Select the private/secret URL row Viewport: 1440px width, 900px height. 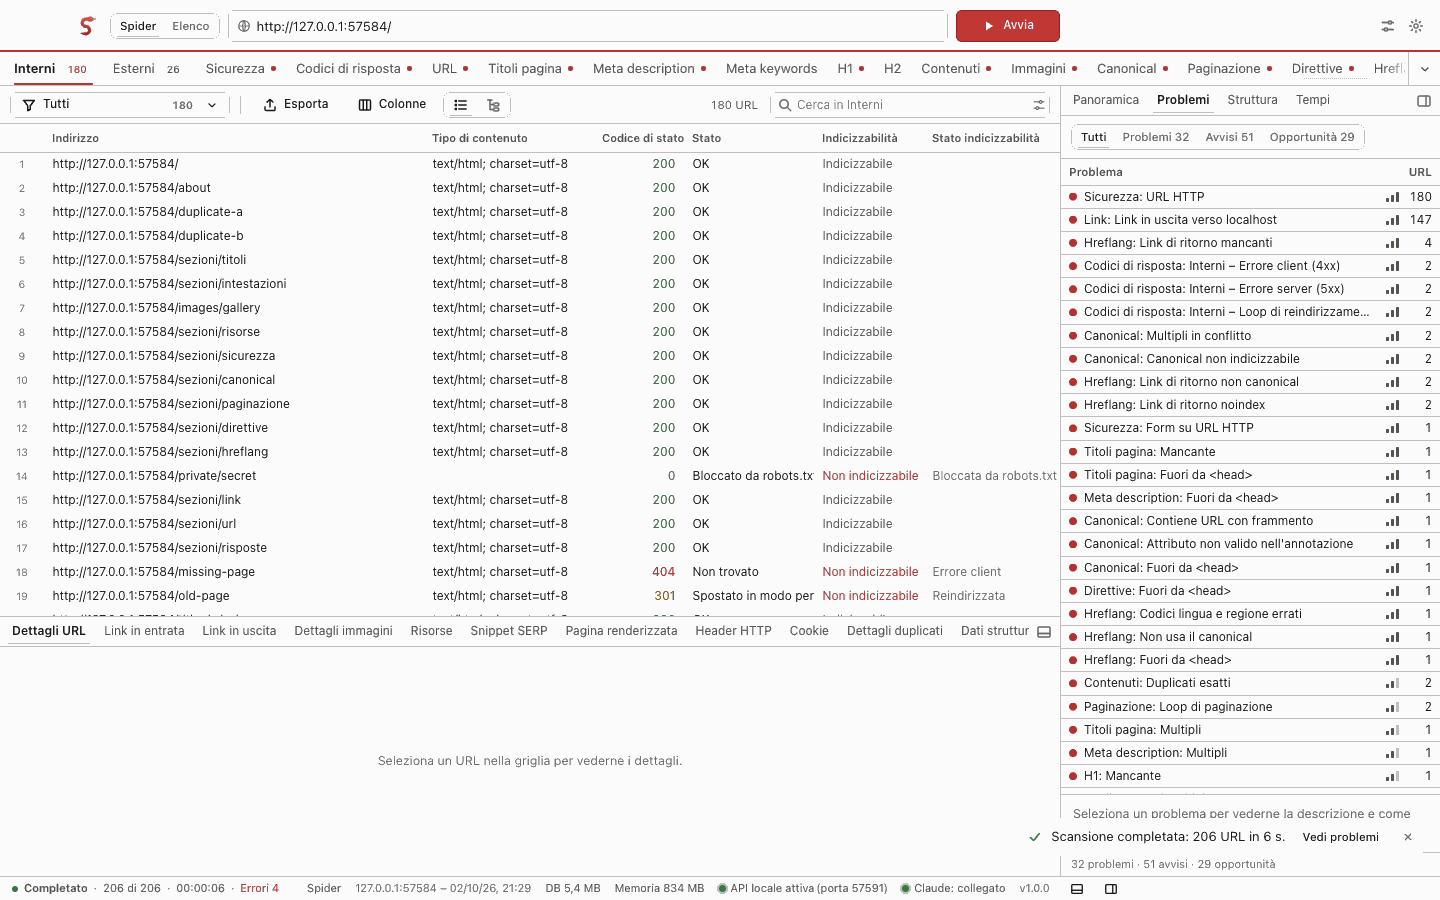pyautogui.click(x=530, y=476)
